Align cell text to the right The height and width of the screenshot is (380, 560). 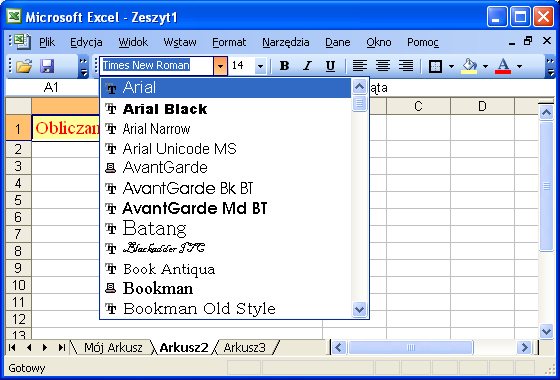tap(406, 66)
